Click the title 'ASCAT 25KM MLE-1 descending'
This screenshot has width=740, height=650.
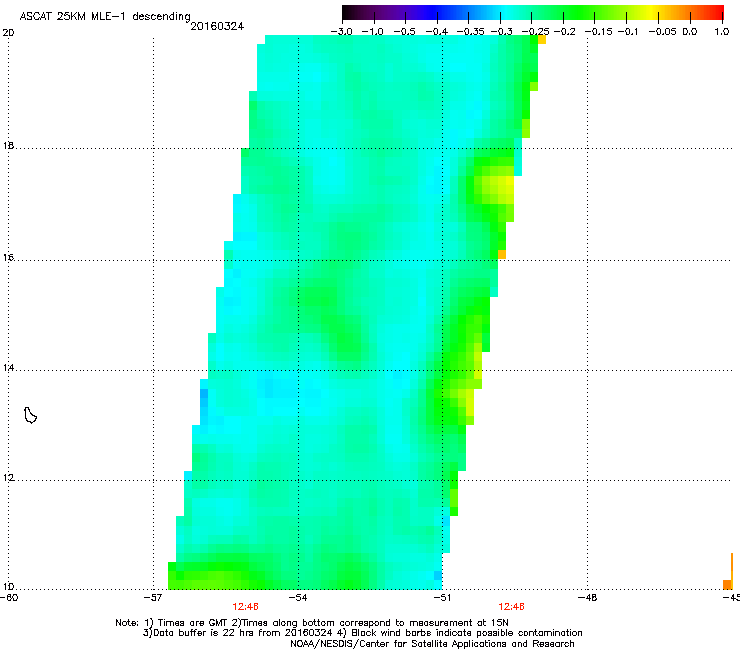pyautogui.click(x=105, y=17)
